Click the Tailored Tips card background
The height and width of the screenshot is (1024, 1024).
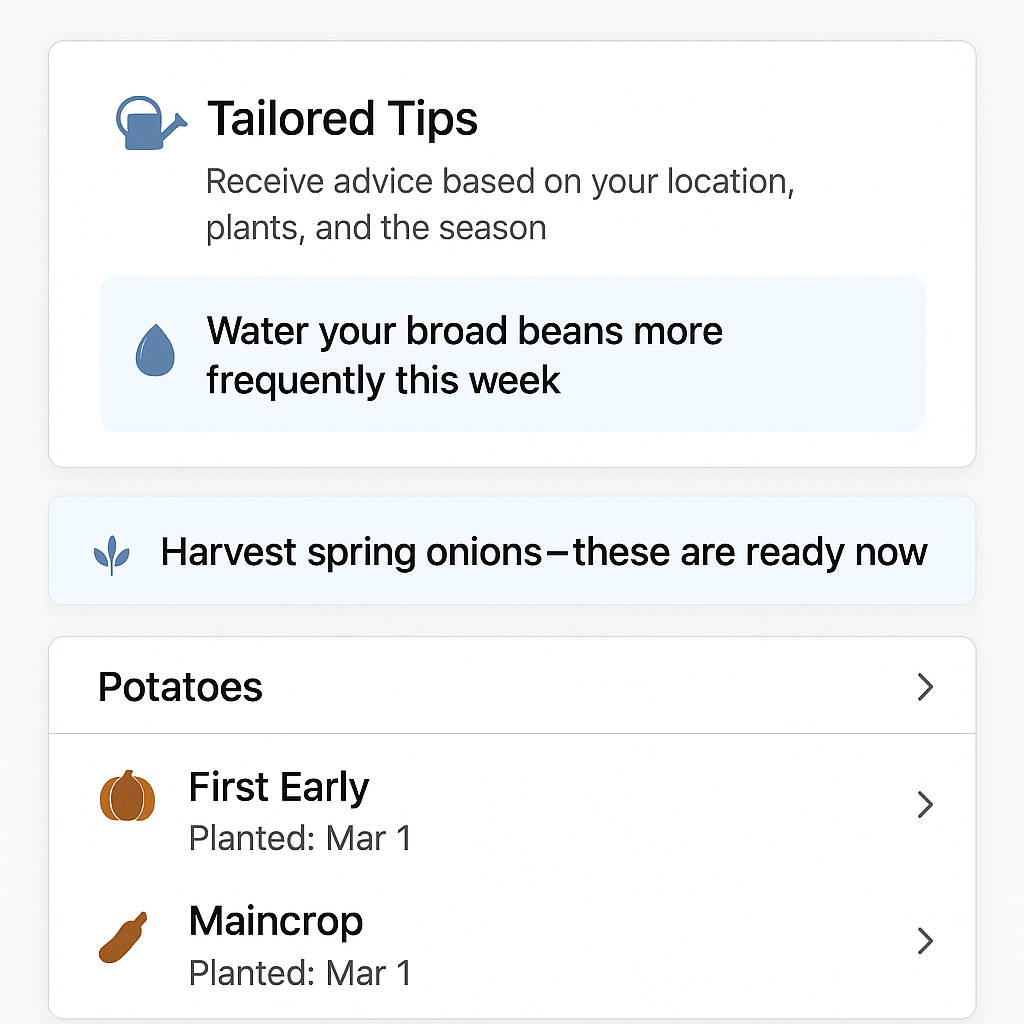click(512, 254)
